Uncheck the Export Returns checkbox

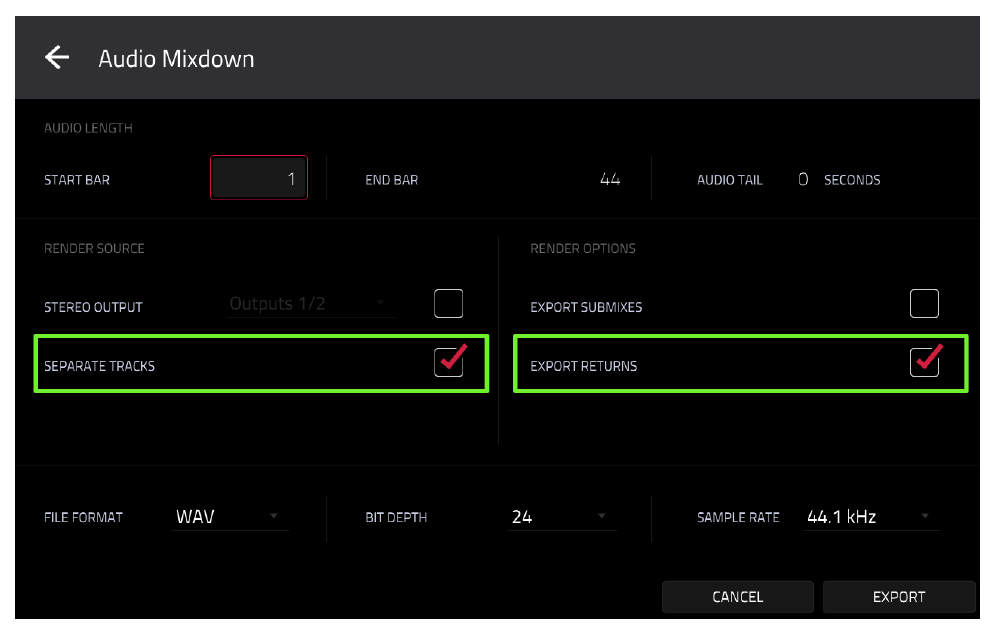tap(924, 362)
